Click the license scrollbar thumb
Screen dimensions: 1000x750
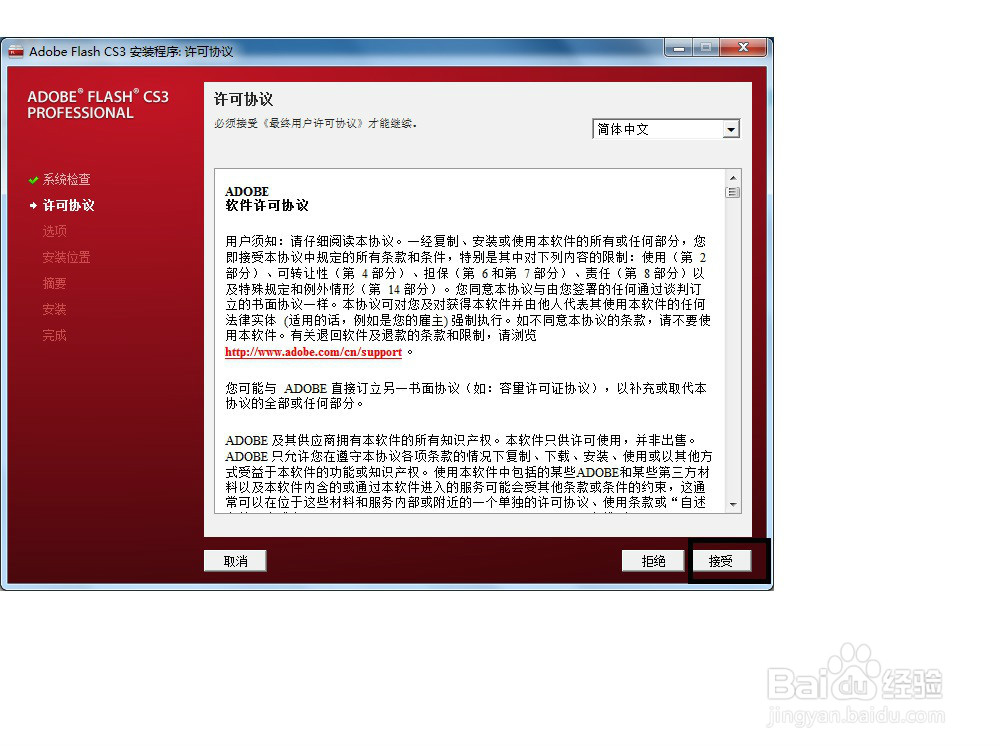click(x=733, y=193)
